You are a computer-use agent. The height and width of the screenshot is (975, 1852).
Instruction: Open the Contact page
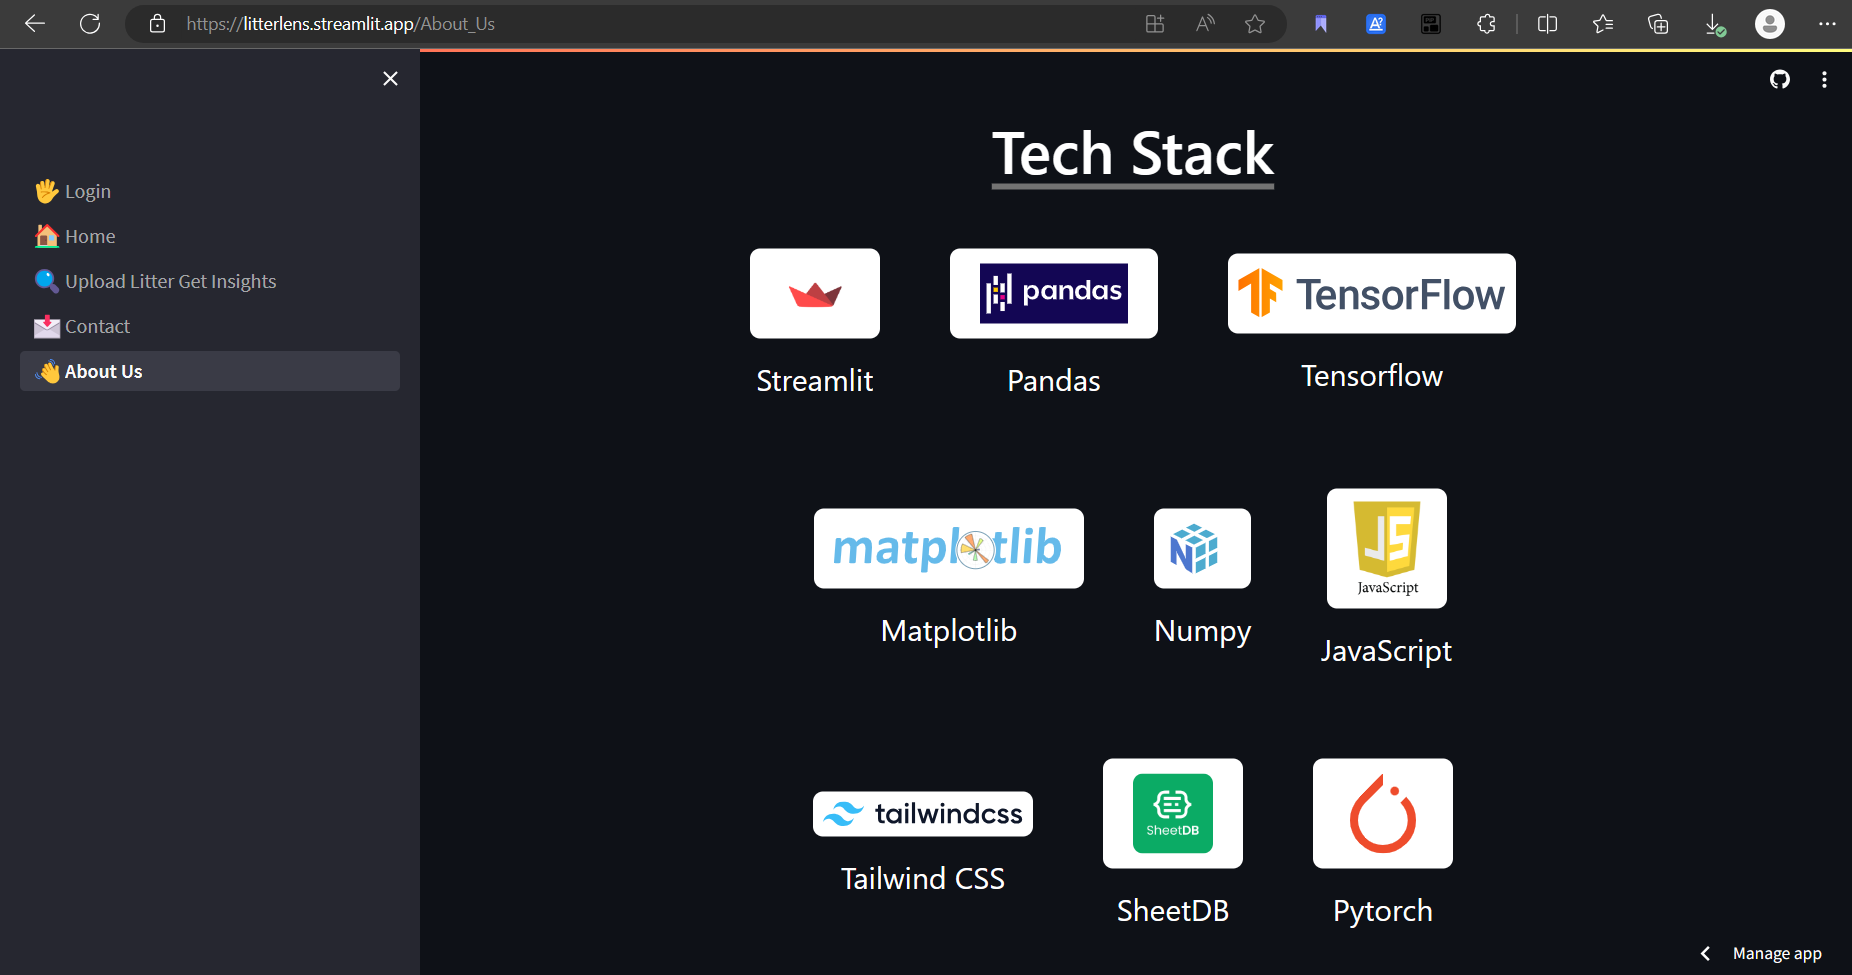(x=210, y=326)
